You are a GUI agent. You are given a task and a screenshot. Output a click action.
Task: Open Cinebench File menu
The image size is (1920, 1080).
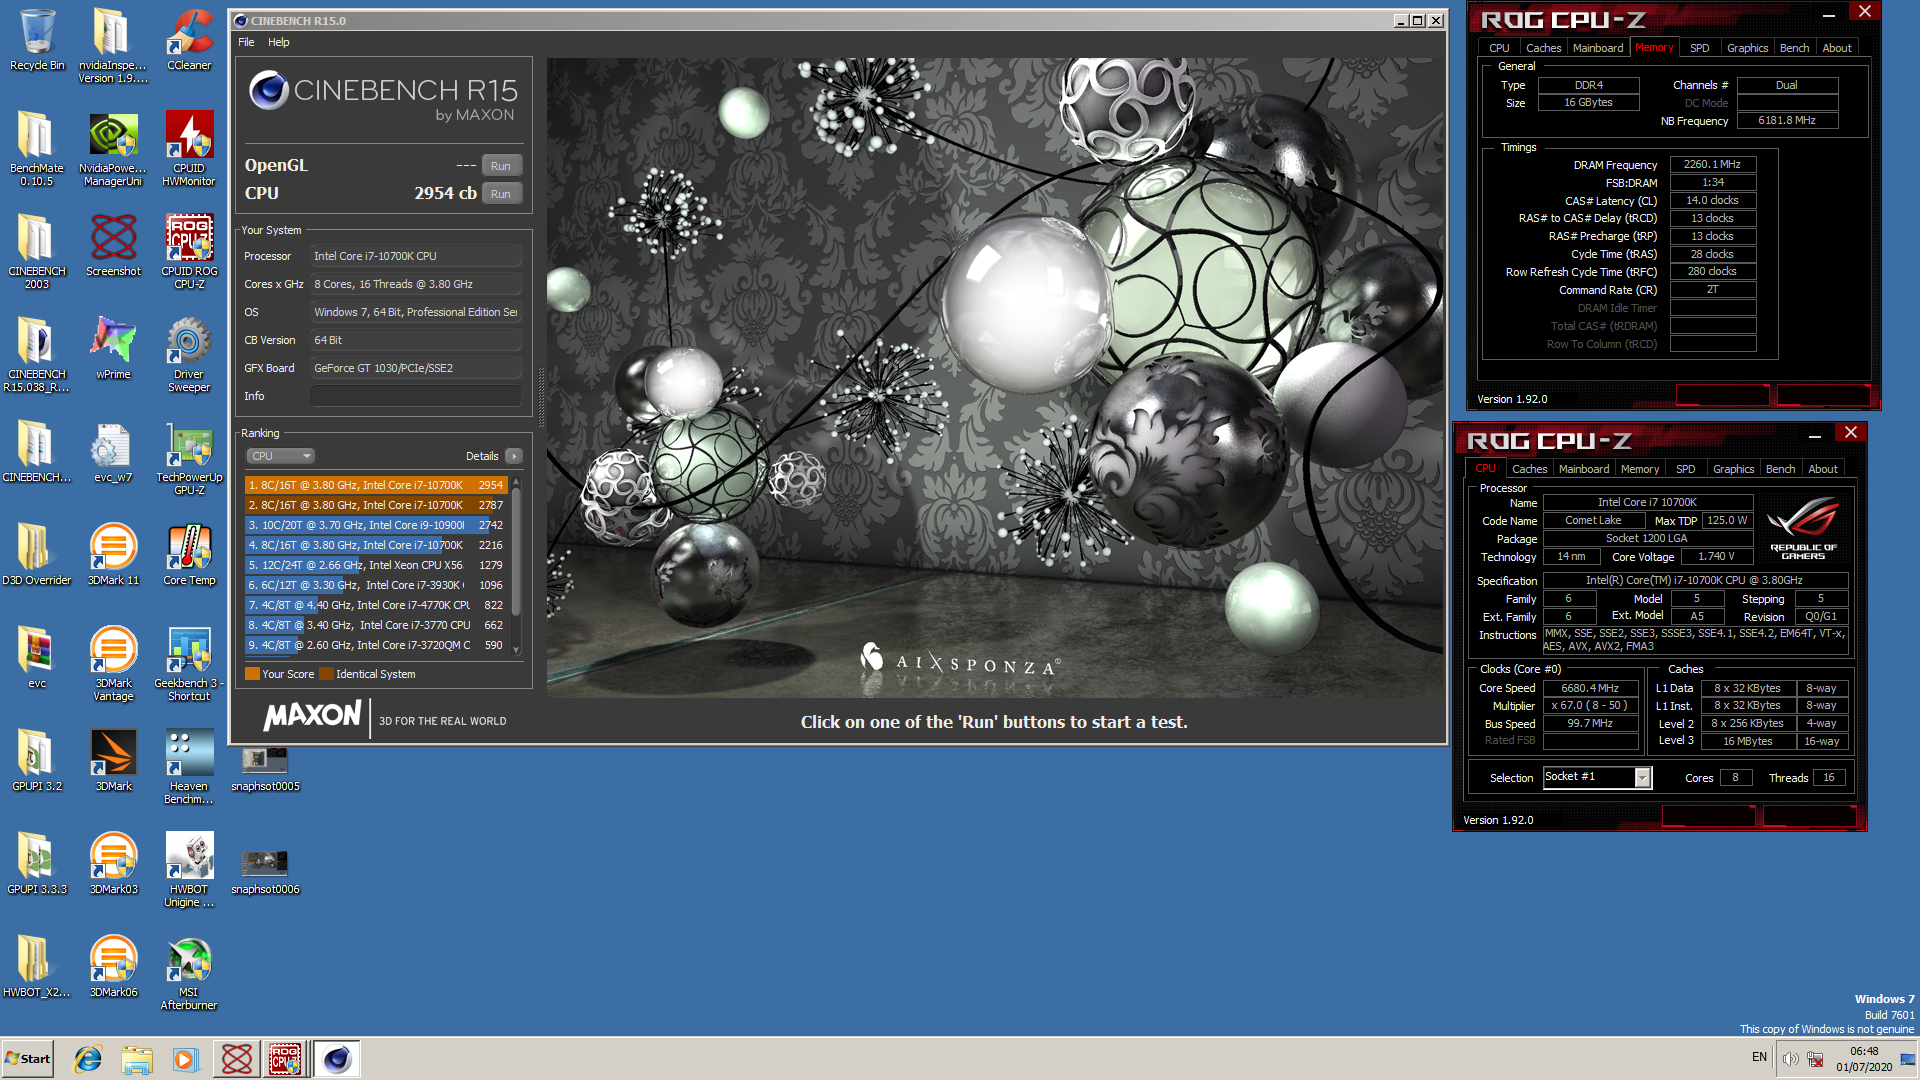click(246, 42)
